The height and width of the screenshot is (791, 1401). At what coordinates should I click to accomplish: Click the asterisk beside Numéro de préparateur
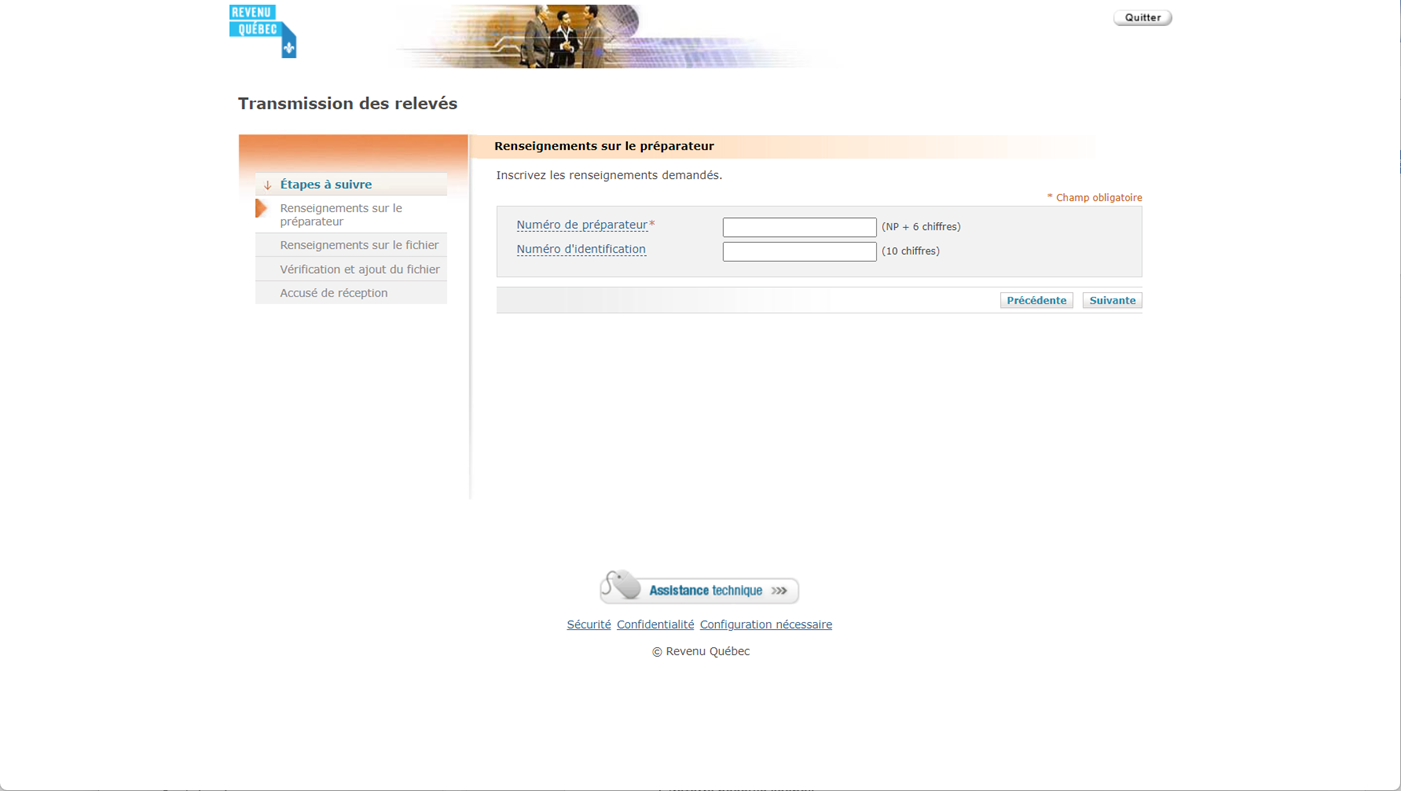coord(652,224)
